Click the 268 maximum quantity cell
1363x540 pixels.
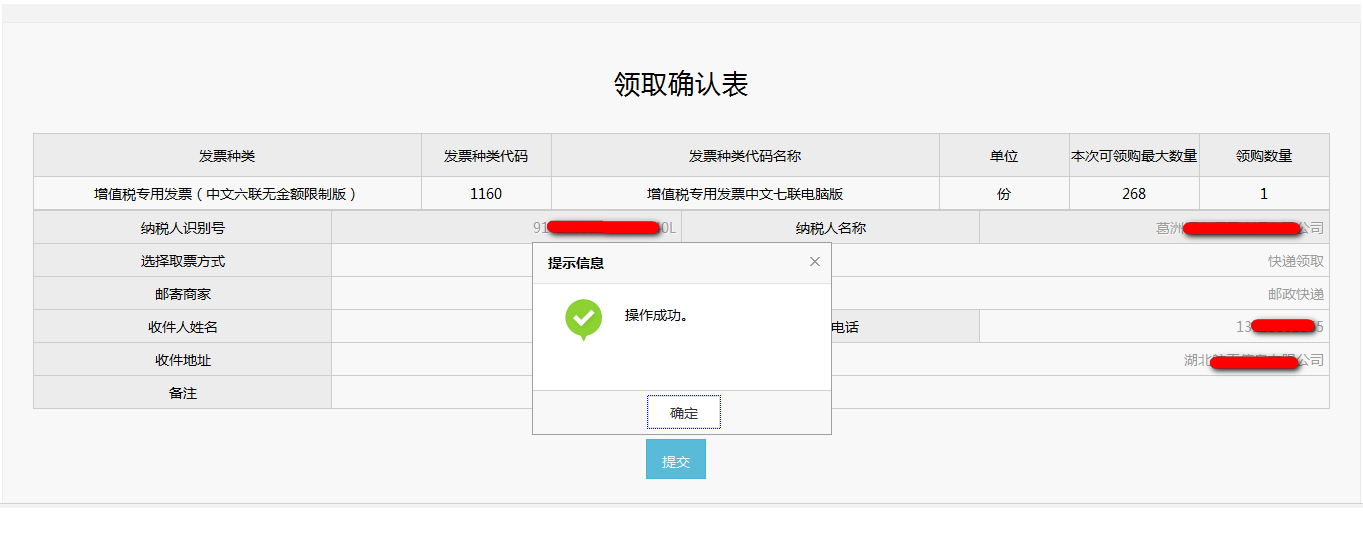pyautogui.click(x=1134, y=194)
